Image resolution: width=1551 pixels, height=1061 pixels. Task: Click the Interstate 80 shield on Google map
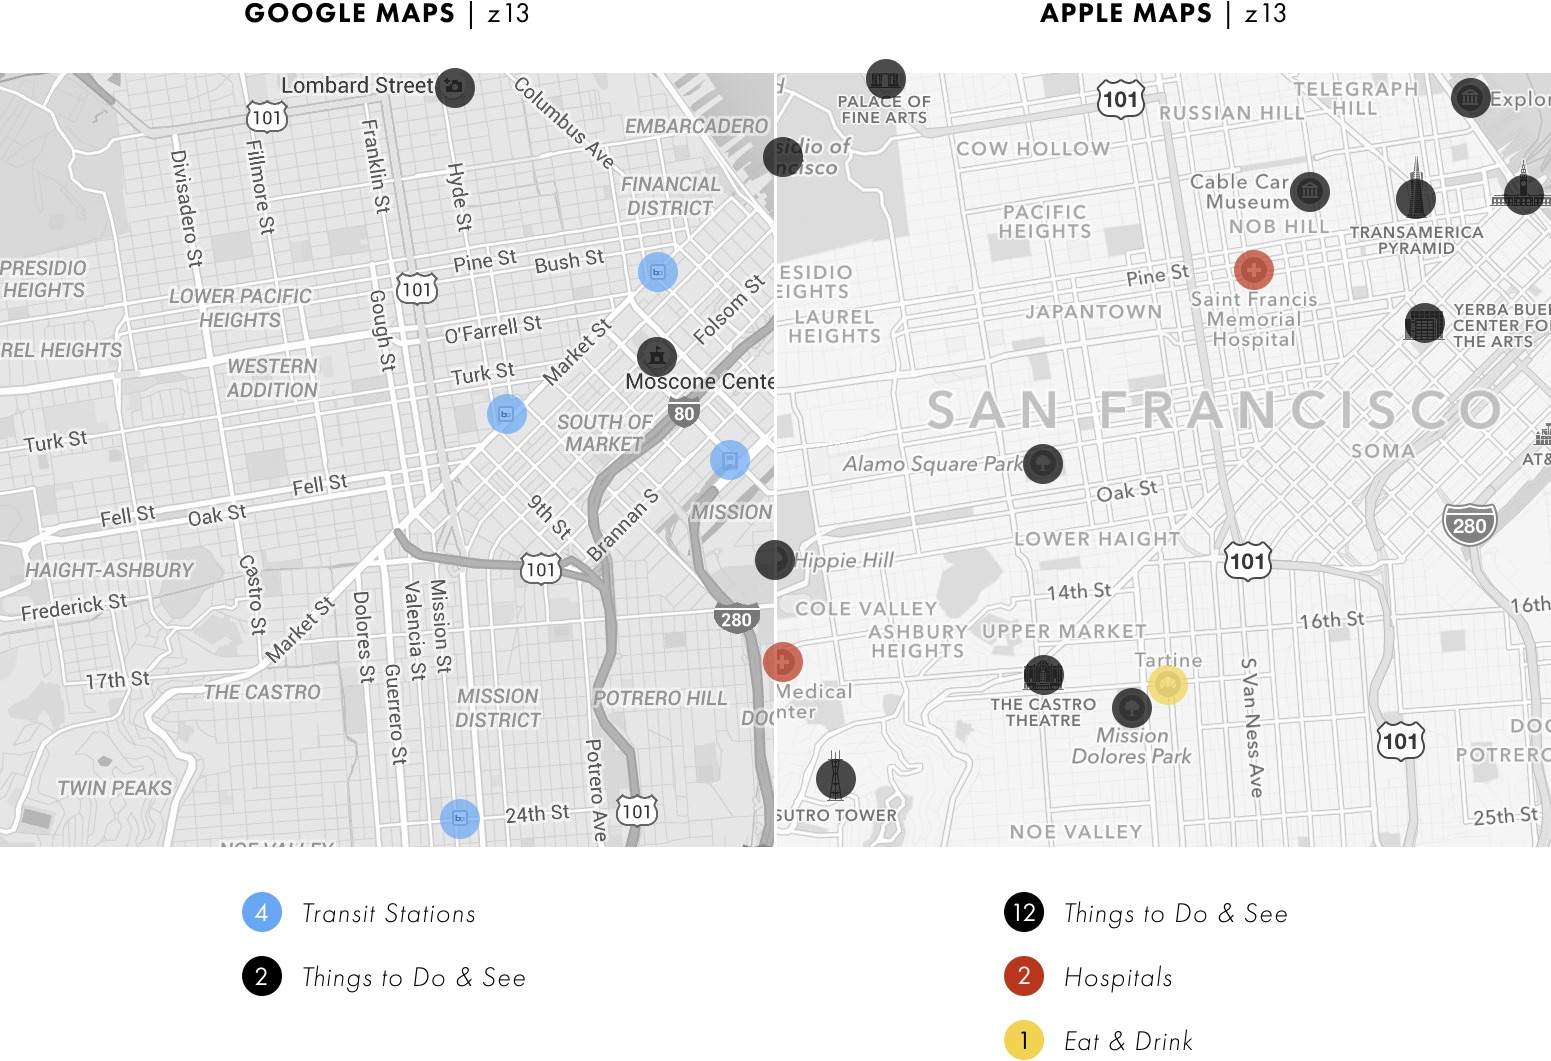pyautogui.click(x=684, y=412)
